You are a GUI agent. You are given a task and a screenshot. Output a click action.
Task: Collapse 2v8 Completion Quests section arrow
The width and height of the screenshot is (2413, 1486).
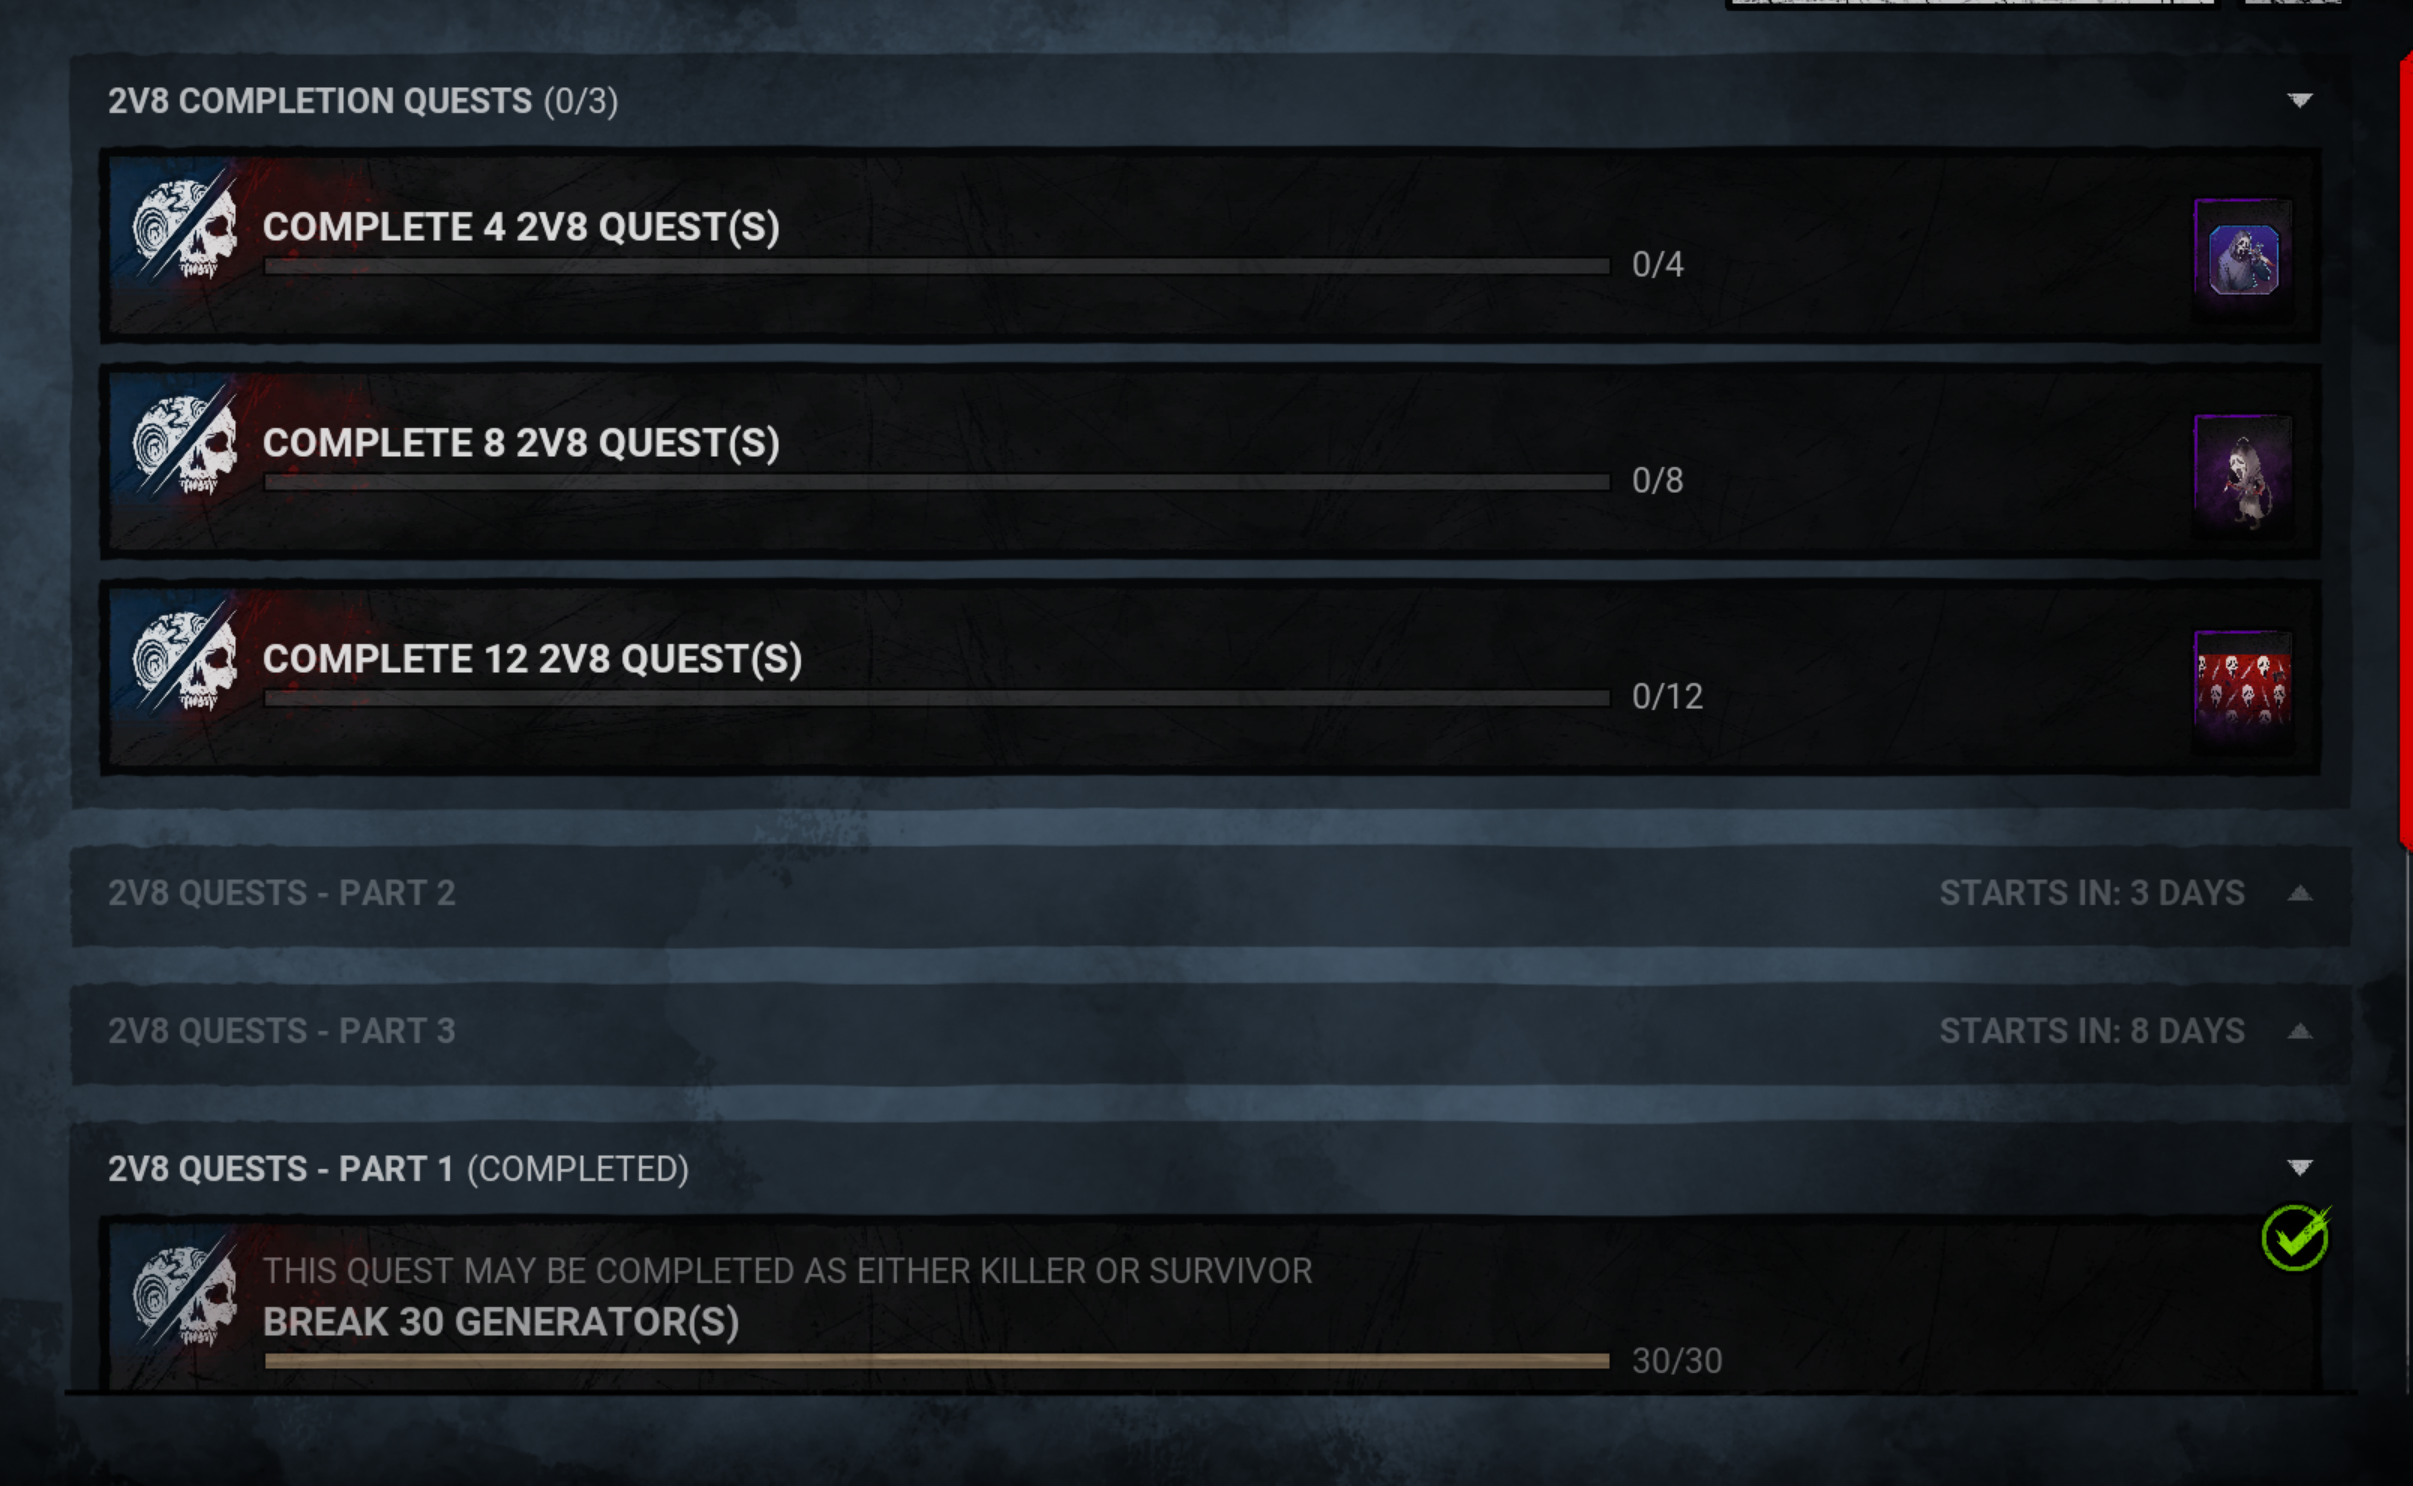tap(2300, 100)
